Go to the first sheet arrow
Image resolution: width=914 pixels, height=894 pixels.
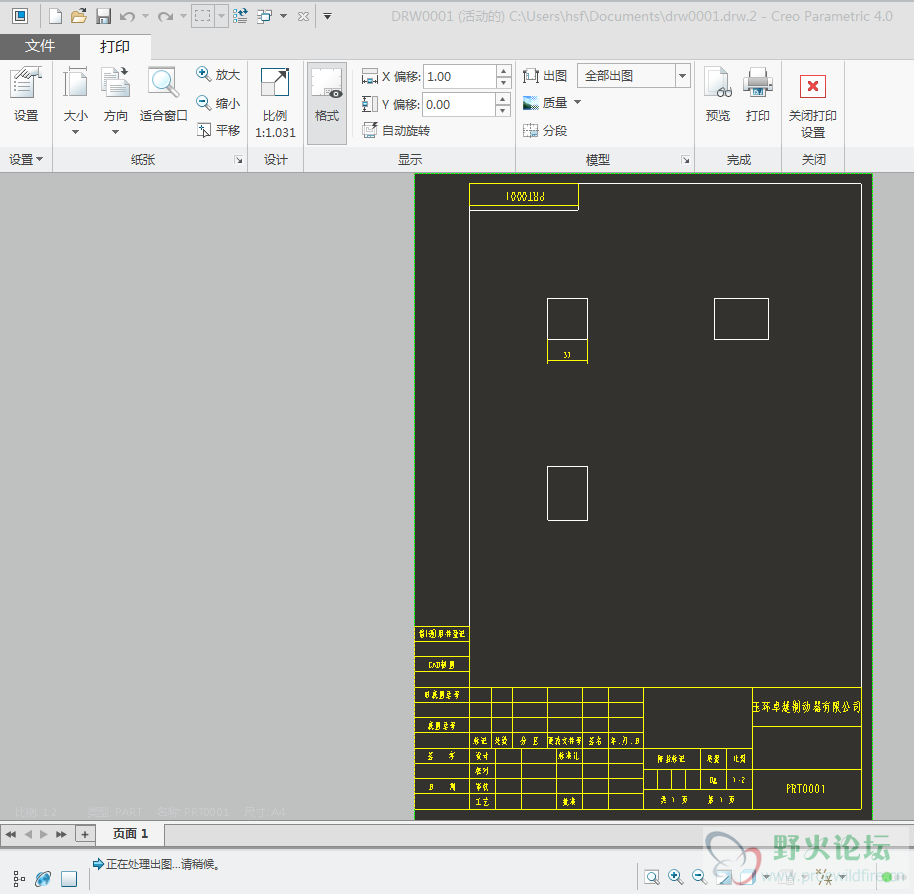click(10, 835)
